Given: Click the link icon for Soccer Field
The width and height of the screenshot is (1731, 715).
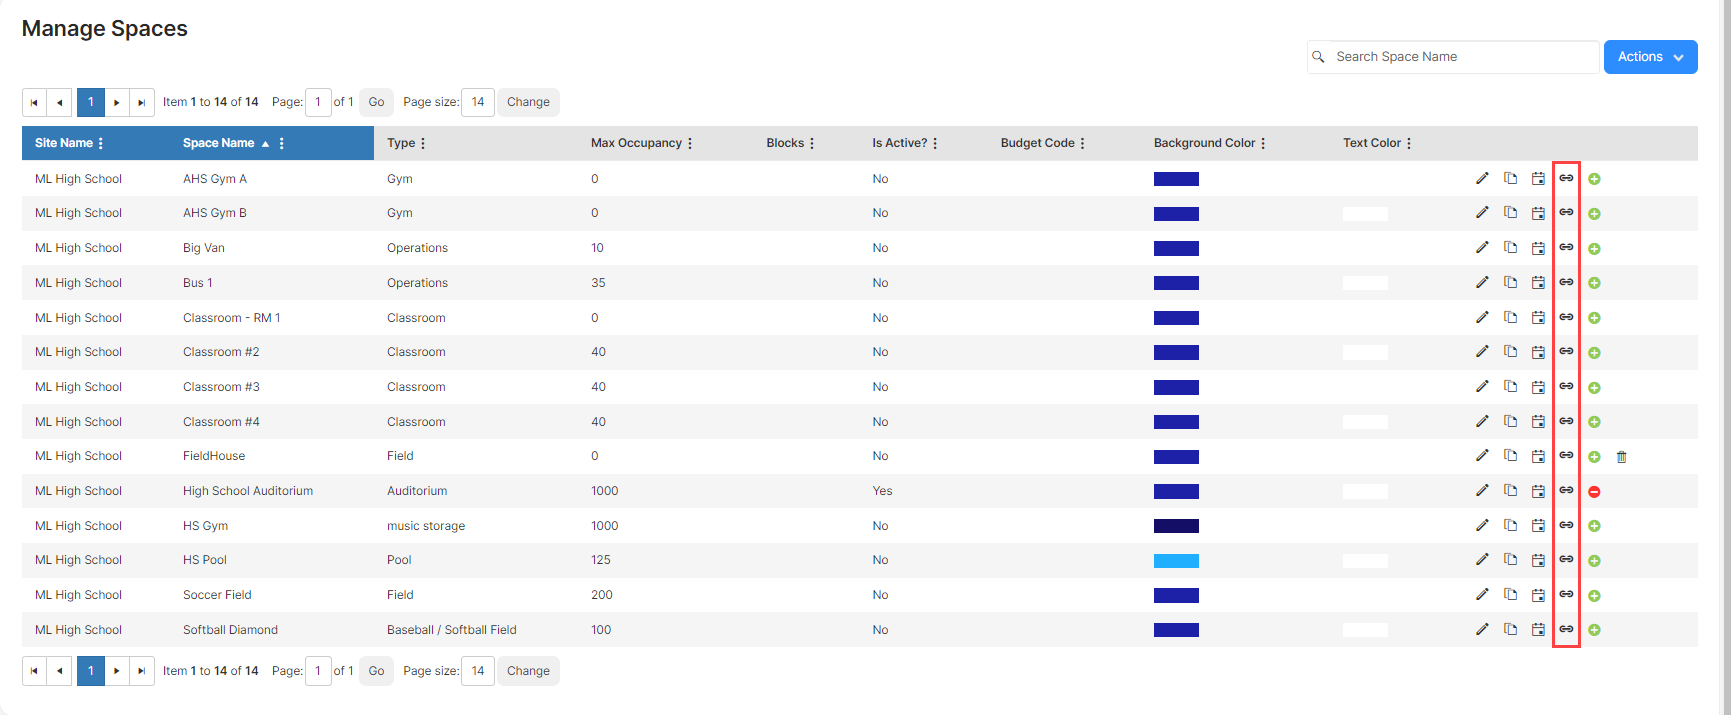Looking at the screenshot, I should tap(1566, 594).
